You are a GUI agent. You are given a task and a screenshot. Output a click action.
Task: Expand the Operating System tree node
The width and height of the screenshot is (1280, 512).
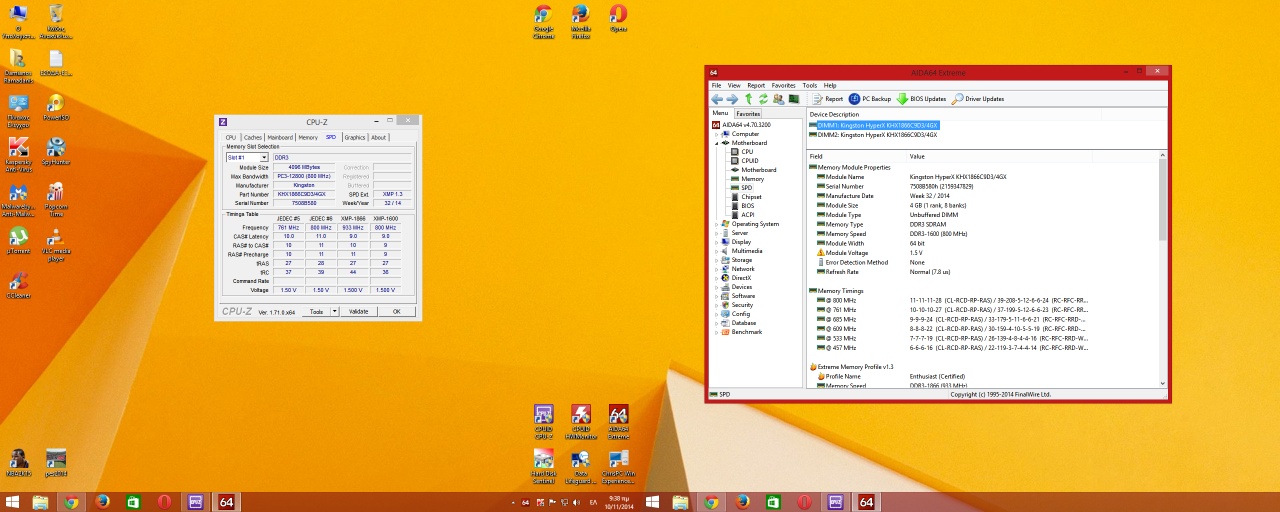tap(717, 224)
